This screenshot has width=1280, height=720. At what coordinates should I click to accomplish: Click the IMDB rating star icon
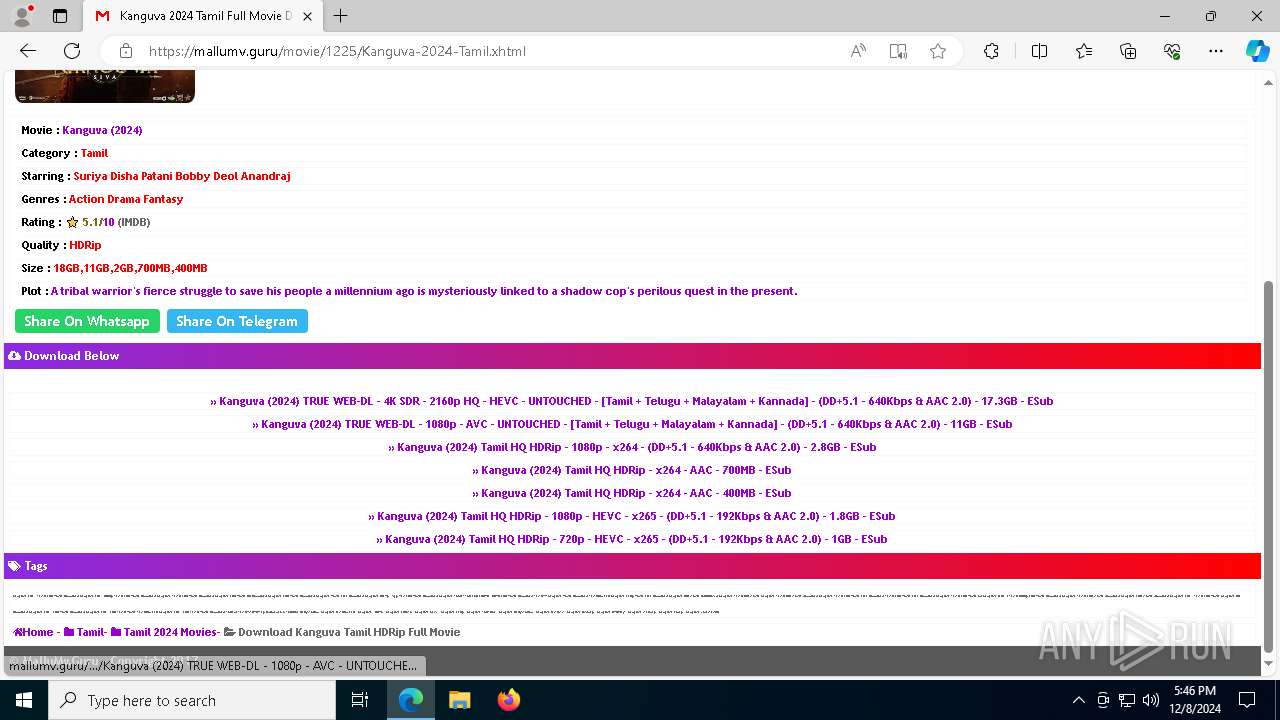point(72,222)
